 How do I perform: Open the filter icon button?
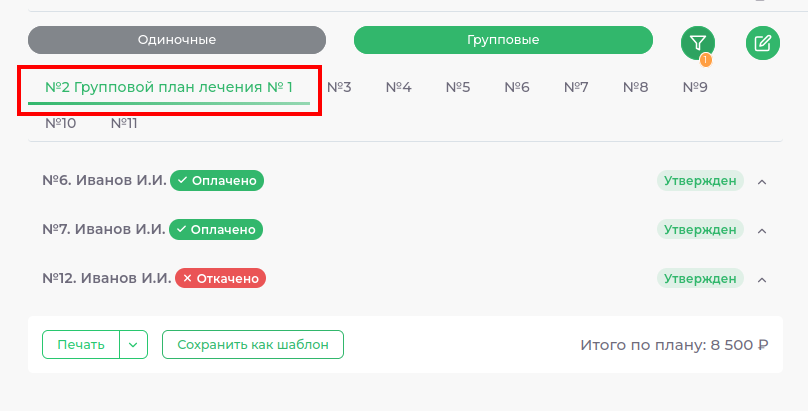click(698, 42)
